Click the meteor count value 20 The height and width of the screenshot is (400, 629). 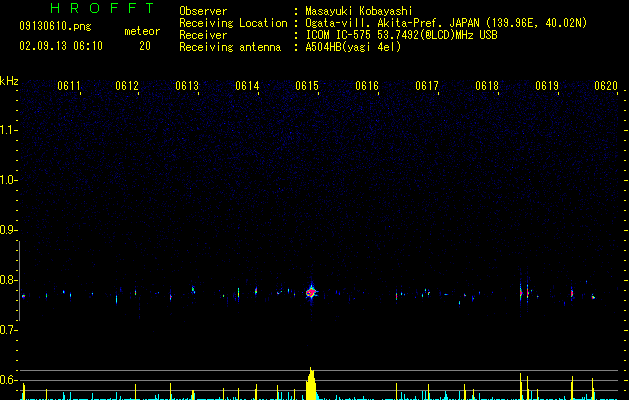coord(145,46)
